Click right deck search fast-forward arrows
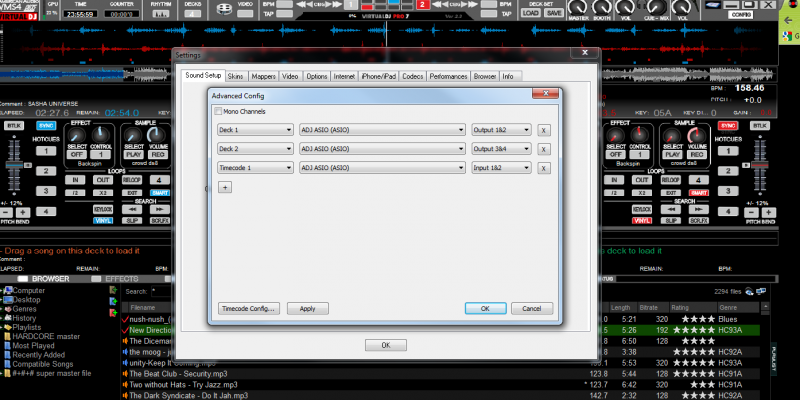 click(x=698, y=209)
